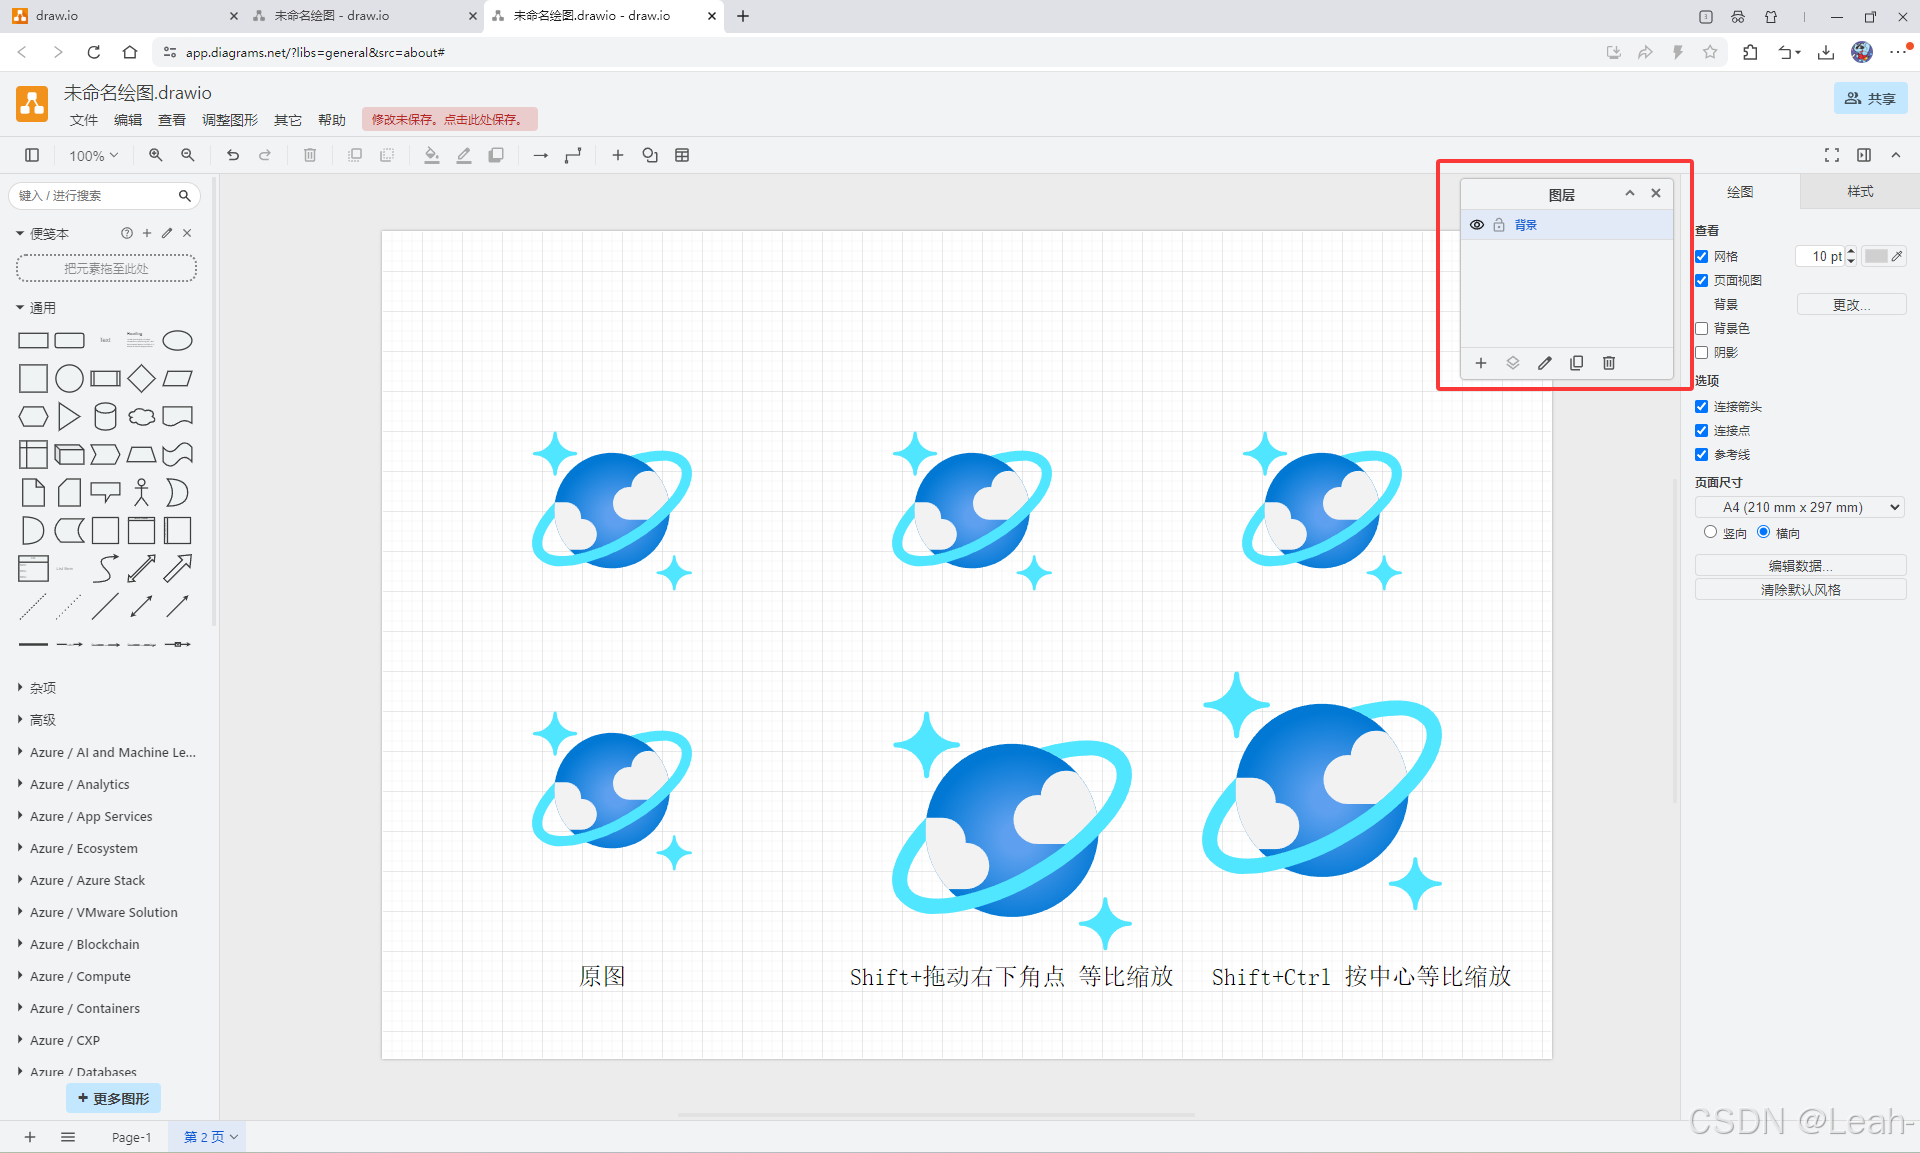Click the 更多图形 button
1920x1153 pixels.
coord(113,1099)
